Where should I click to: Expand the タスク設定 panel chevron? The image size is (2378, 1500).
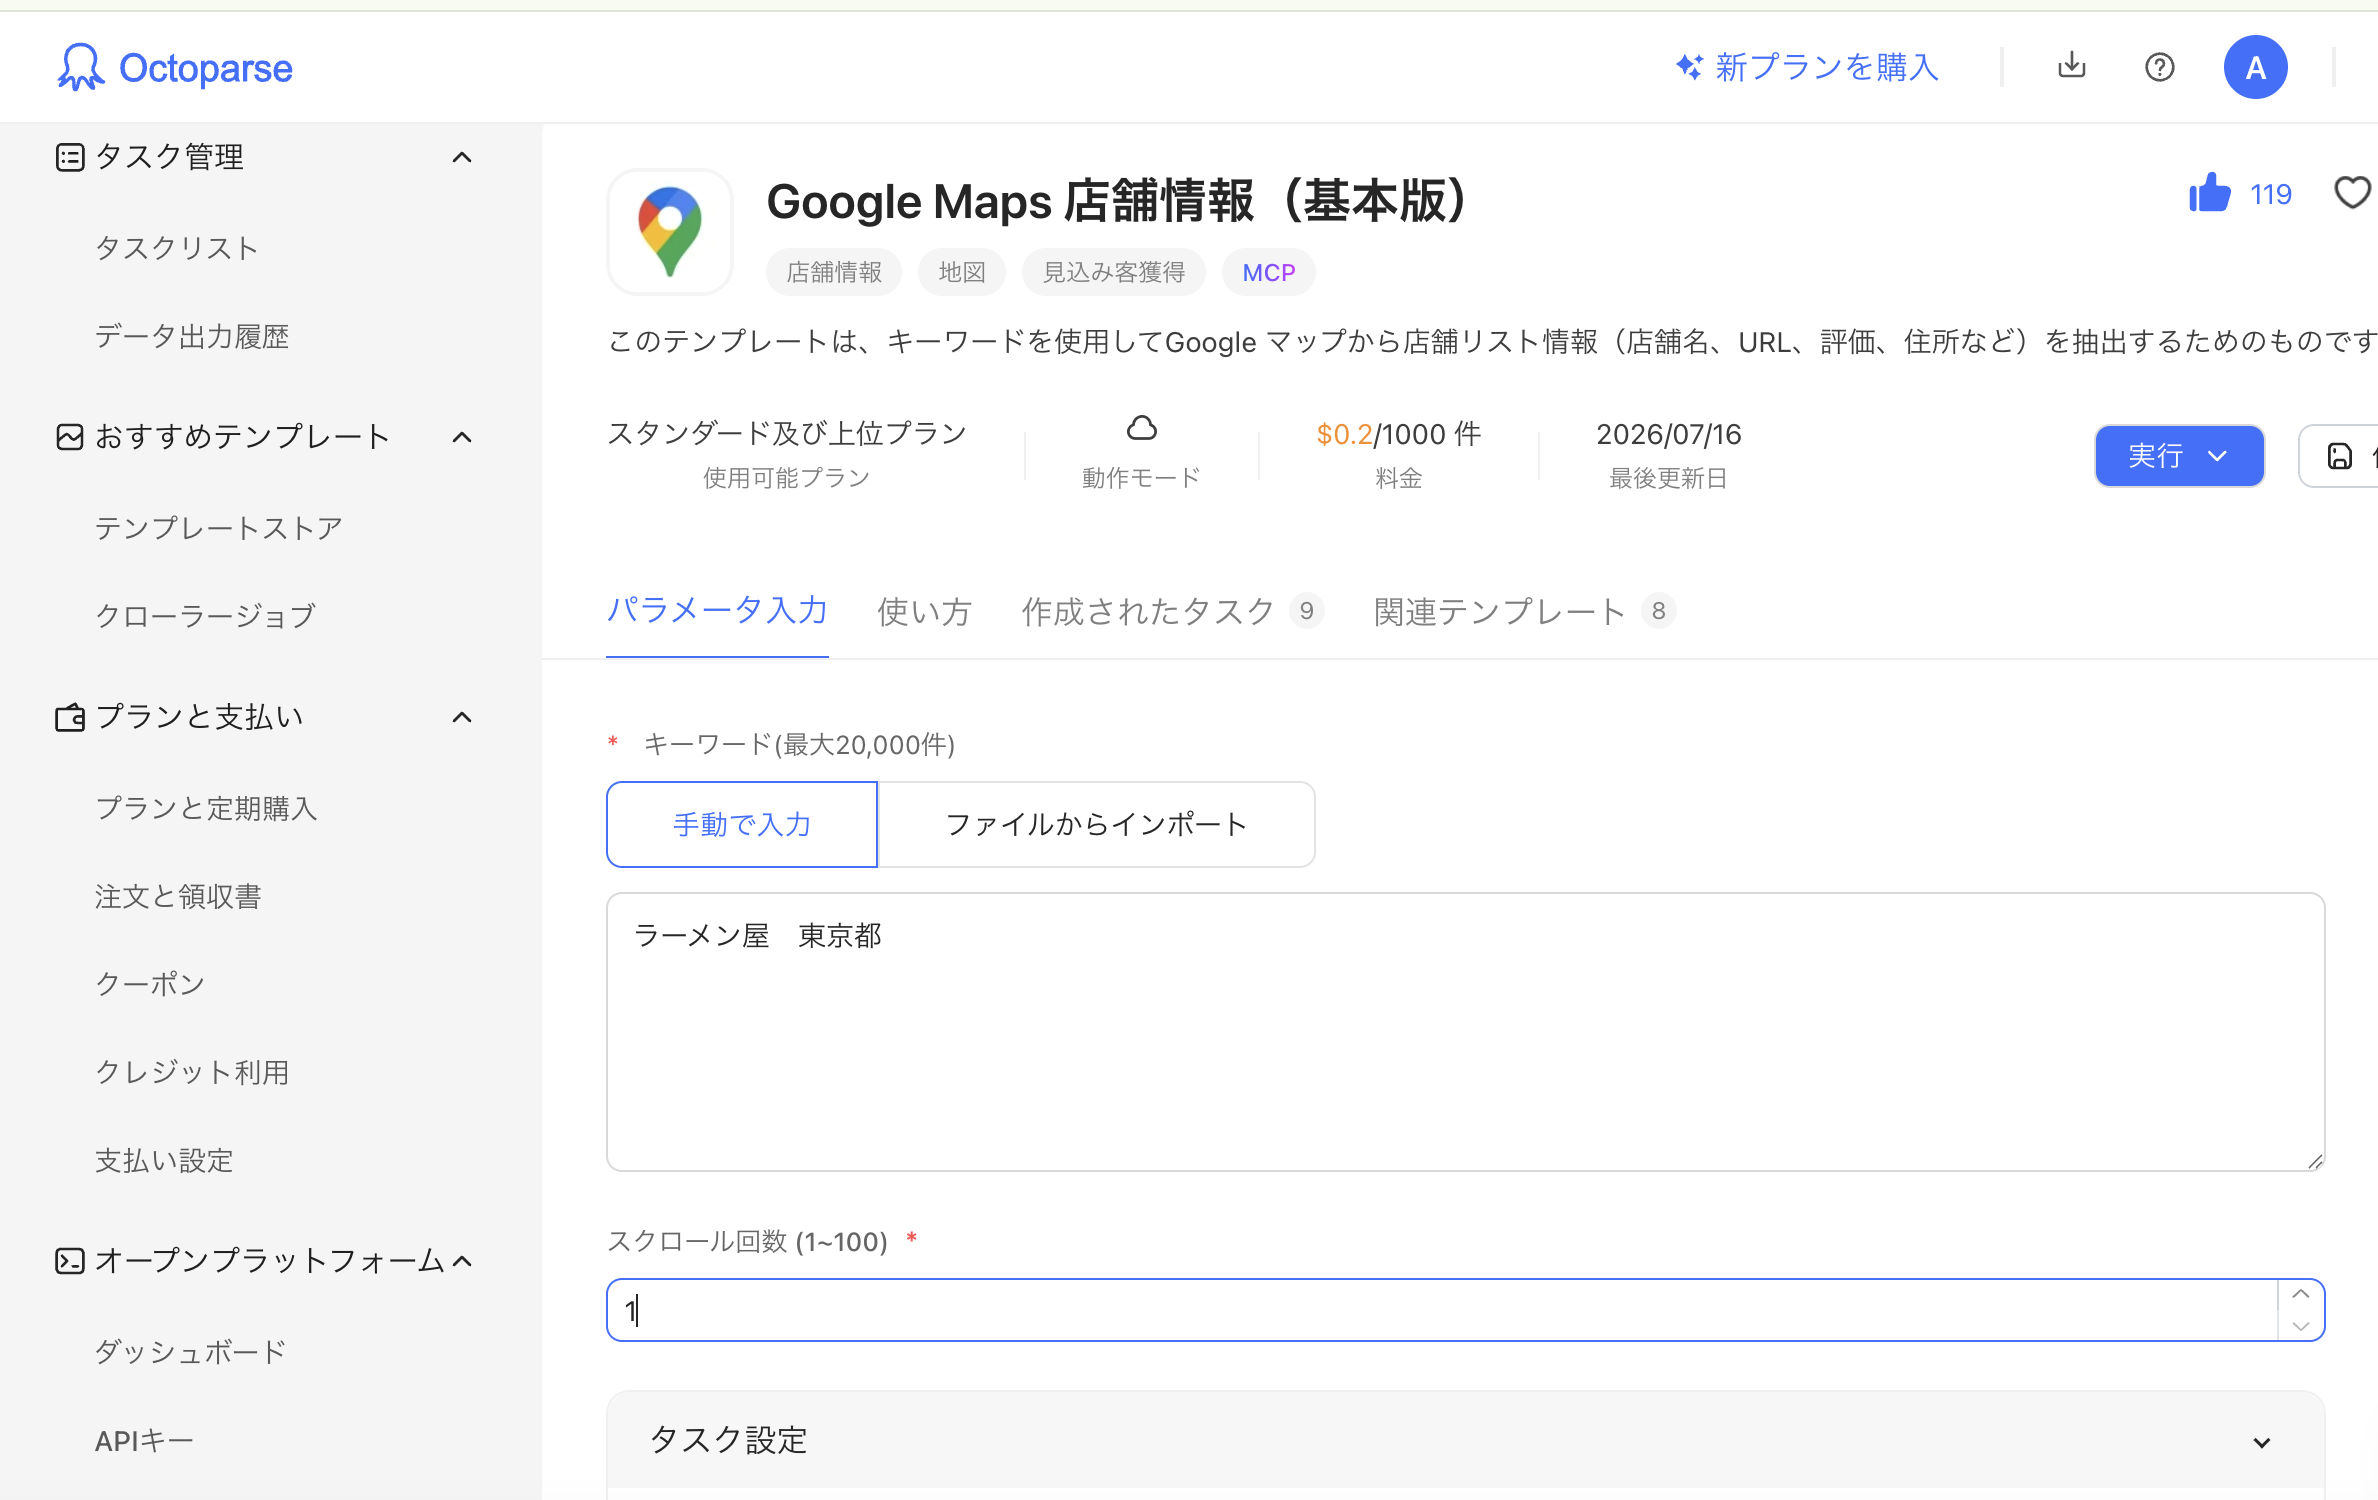point(2262,1442)
